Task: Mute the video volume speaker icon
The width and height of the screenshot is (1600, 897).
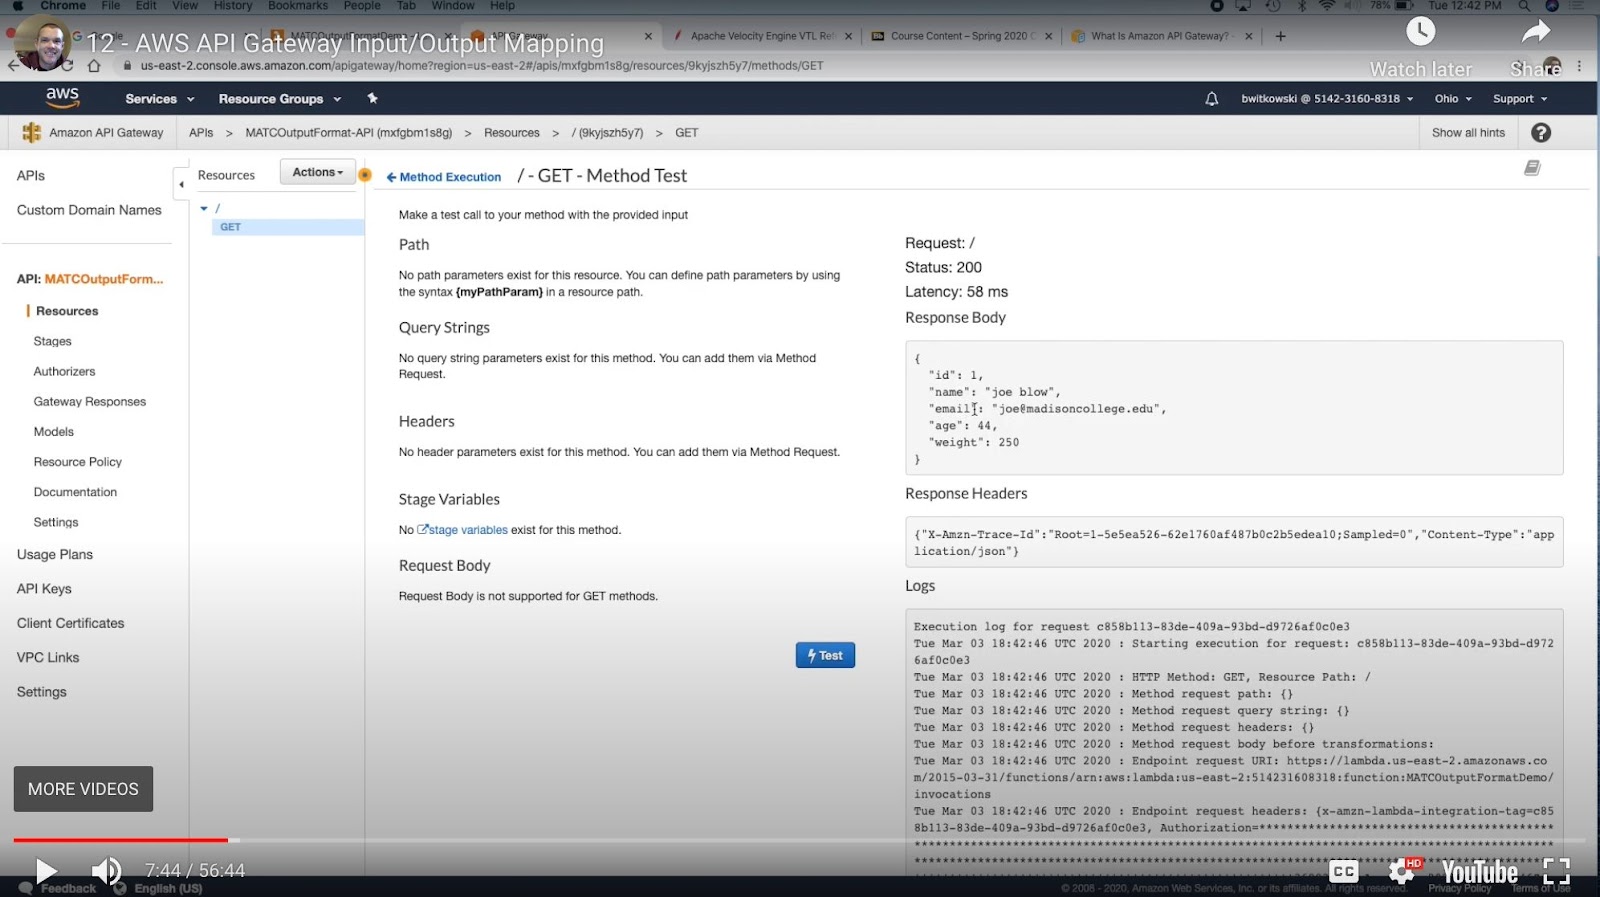Action: coord(106,871)
